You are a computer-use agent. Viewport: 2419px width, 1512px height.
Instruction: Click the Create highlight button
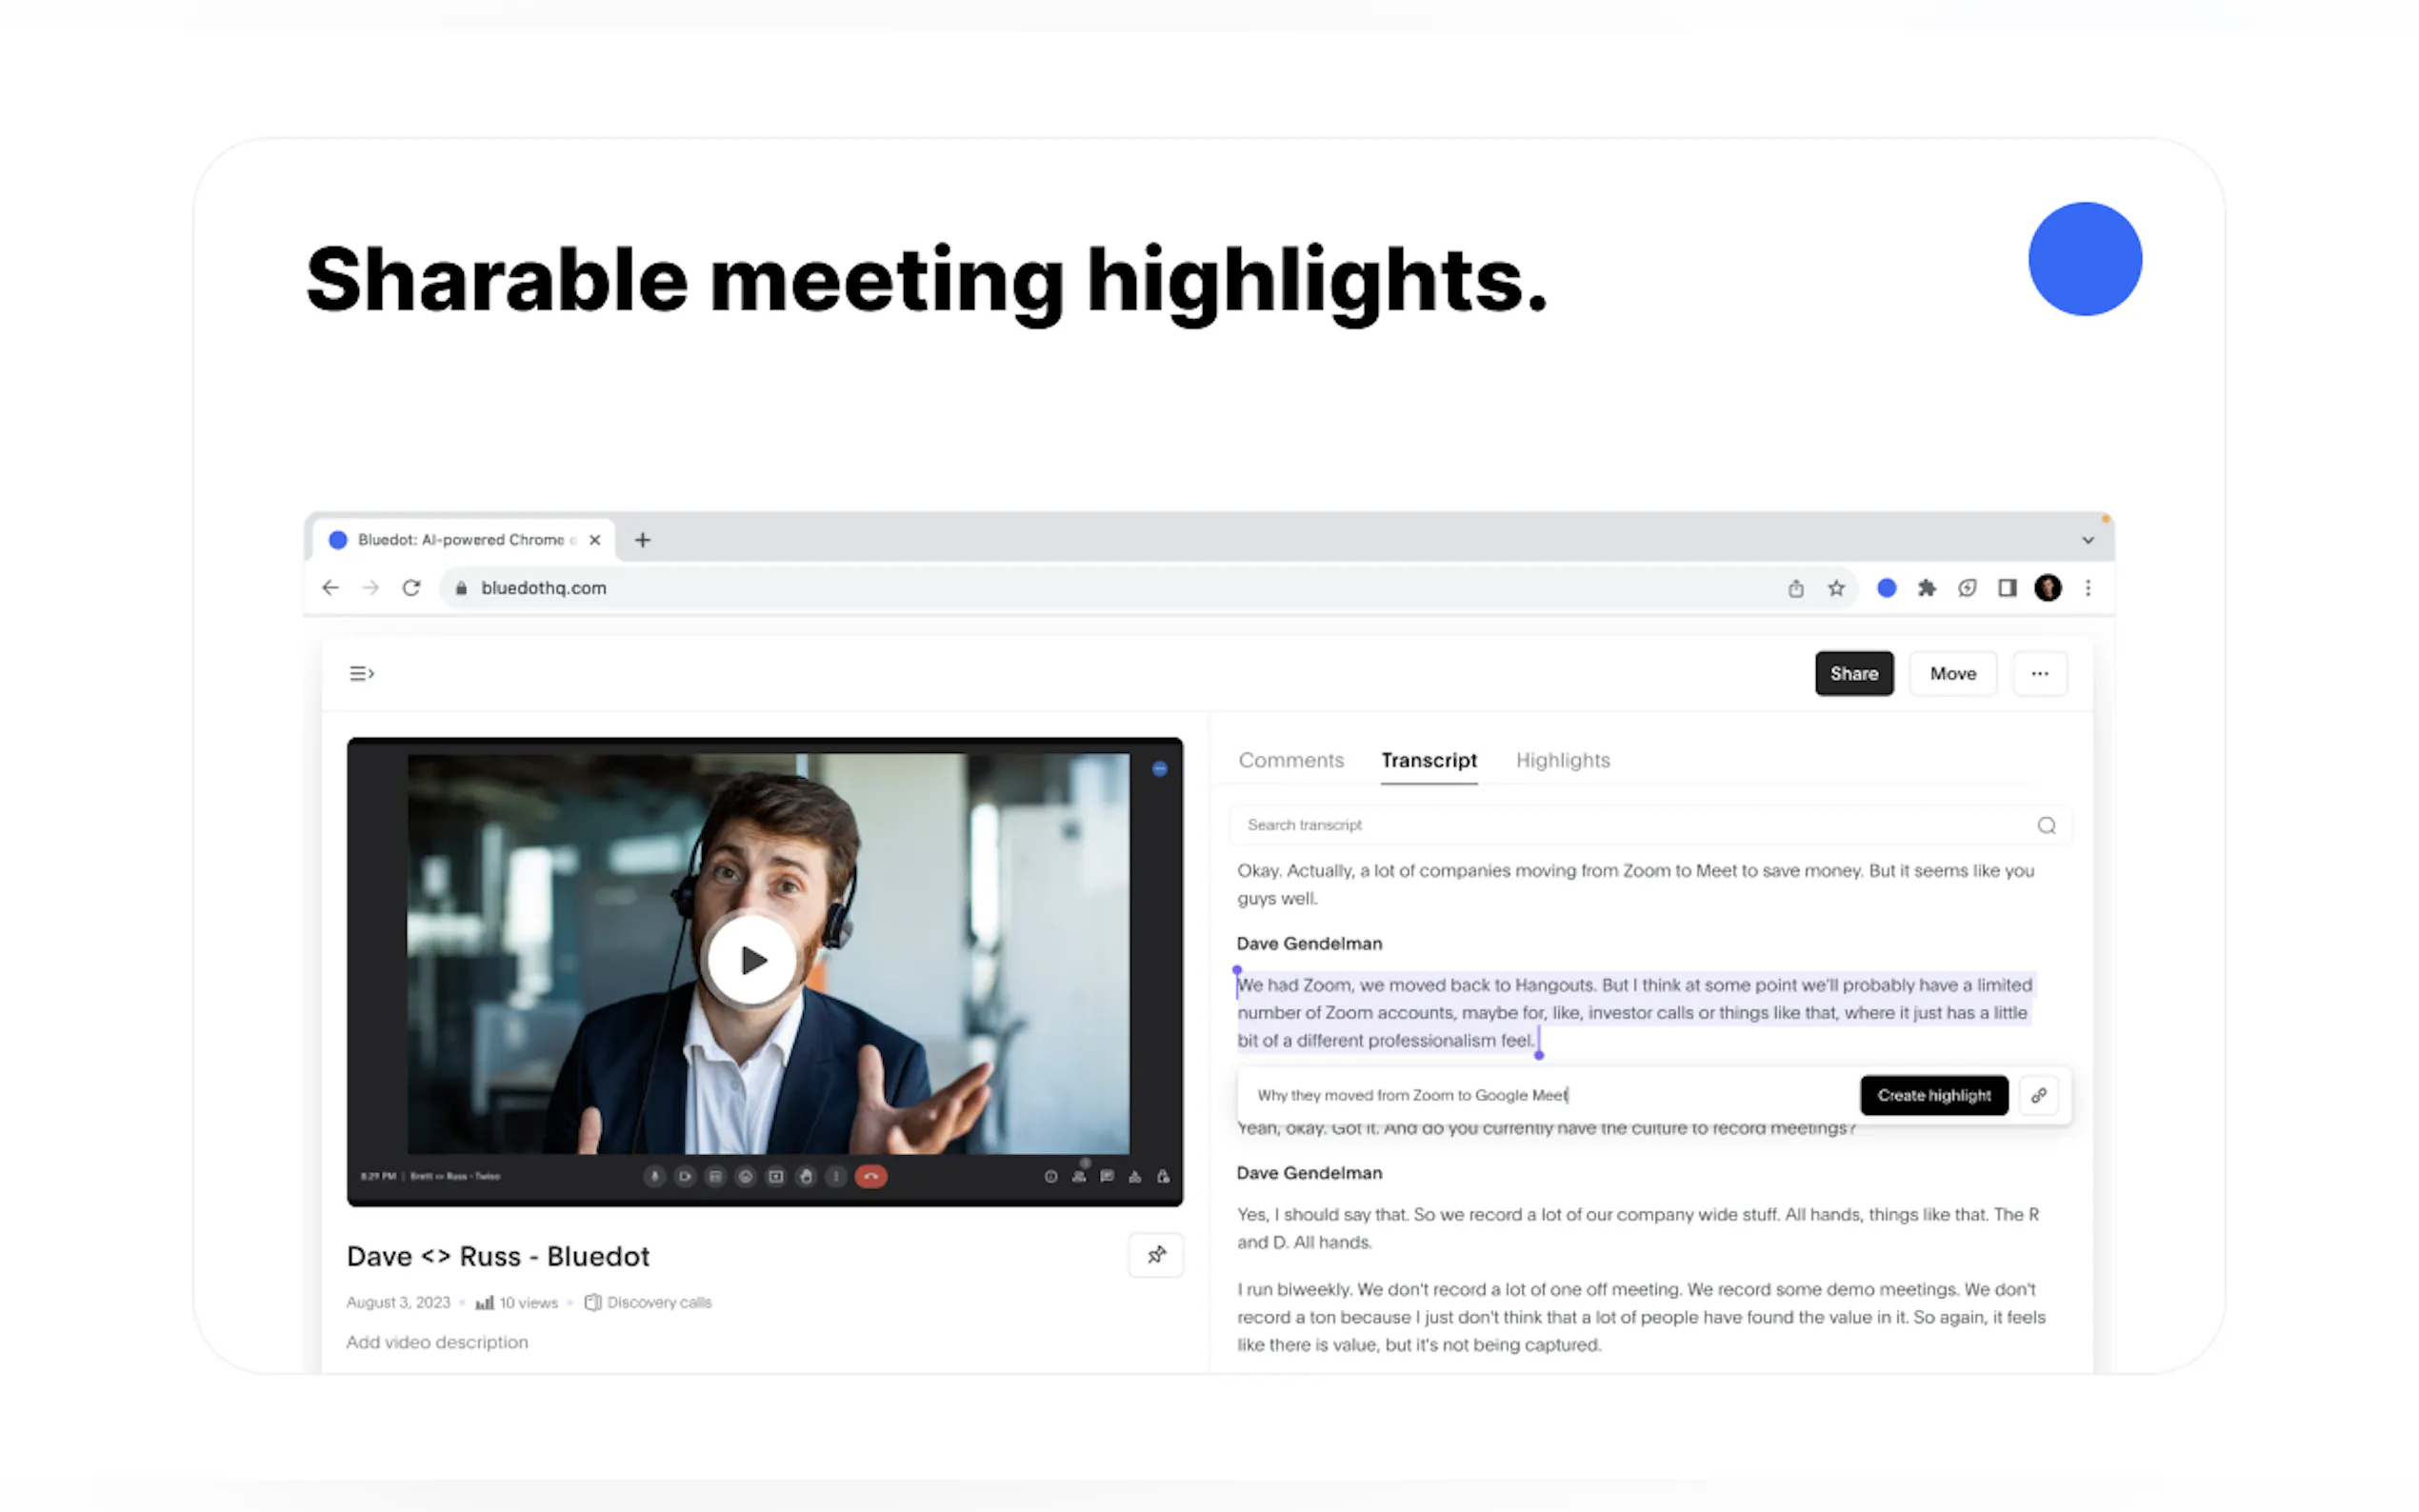tap(1933, 1094)
